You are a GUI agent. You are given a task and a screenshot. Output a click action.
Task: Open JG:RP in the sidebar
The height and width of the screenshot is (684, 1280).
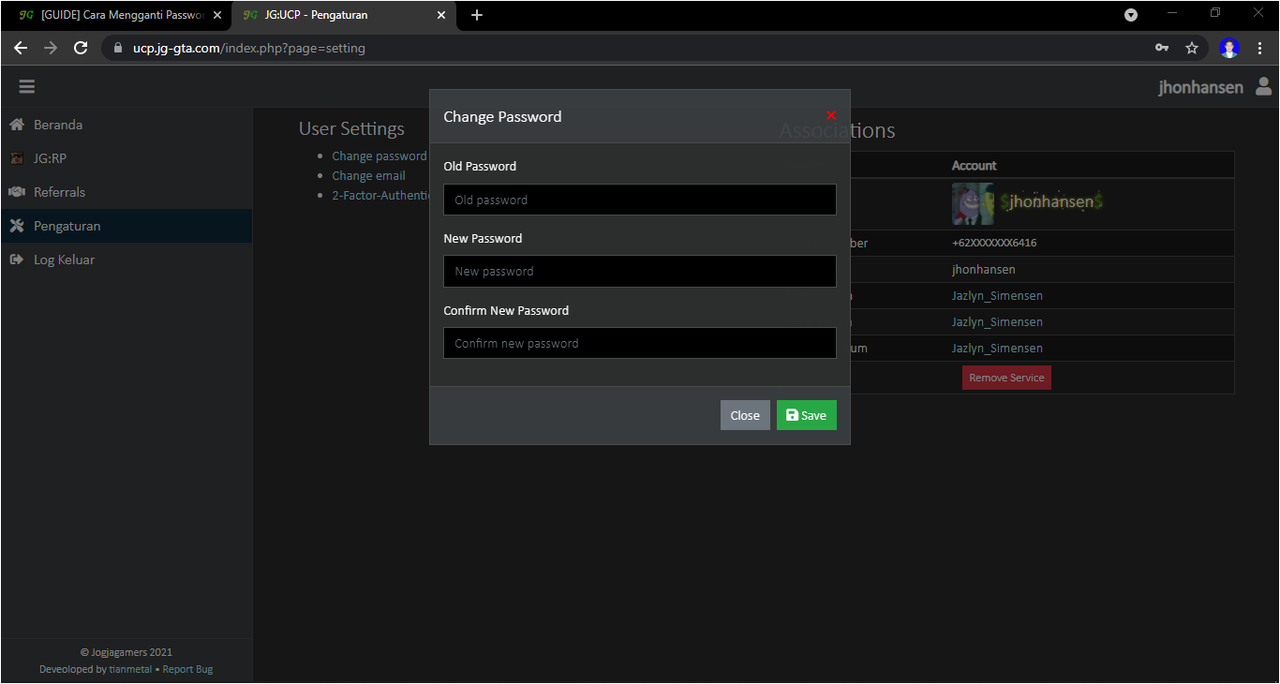coord(126,158)
